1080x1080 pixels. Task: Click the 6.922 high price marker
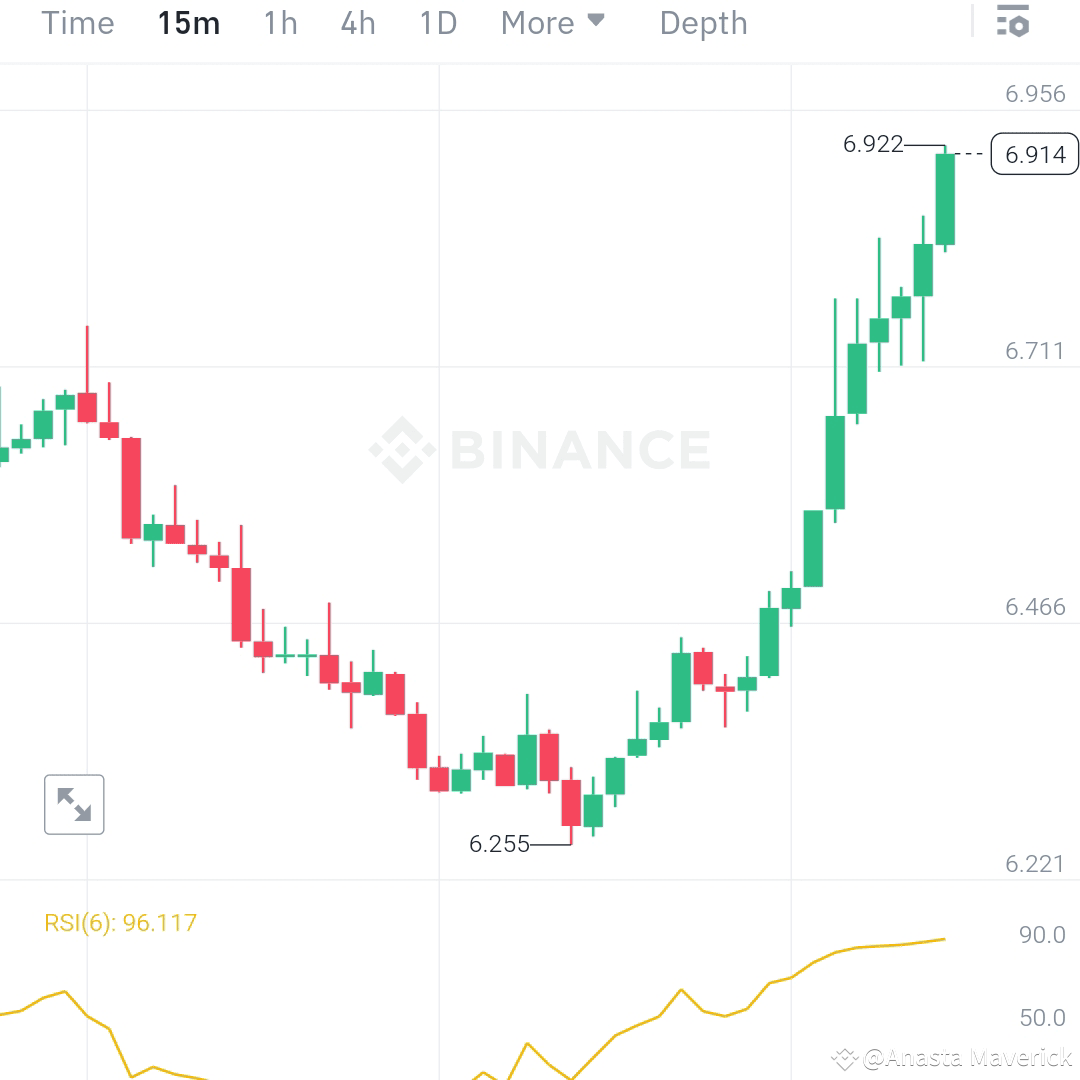(873, 144)
